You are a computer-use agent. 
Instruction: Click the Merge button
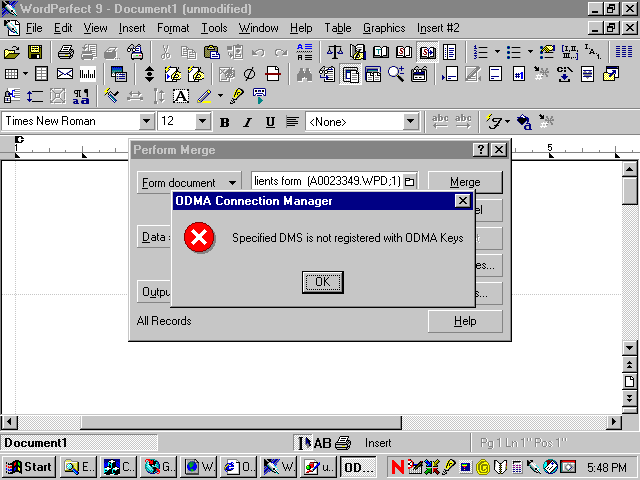(464, 182)
